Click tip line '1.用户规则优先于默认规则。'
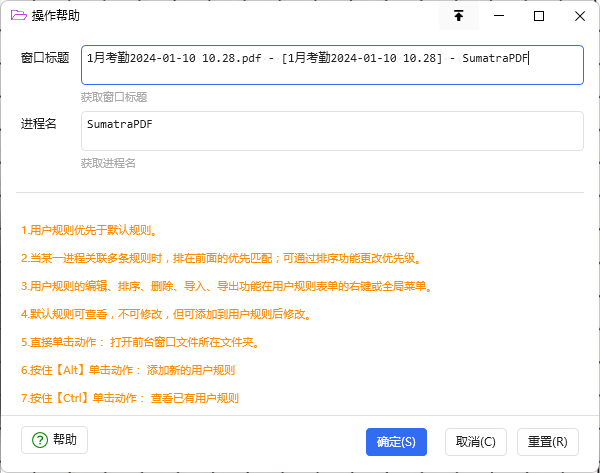This screenshot has height=473, width=600. [x=89, y=230]
